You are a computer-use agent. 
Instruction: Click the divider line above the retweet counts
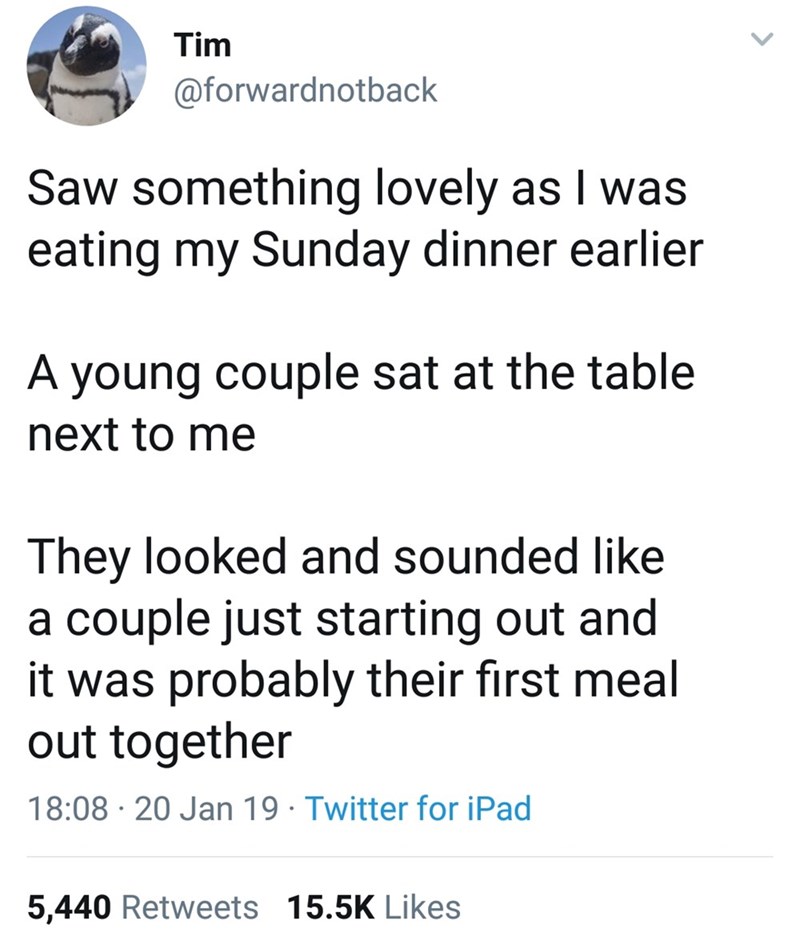pyautogui.click(x=400, y=857)
